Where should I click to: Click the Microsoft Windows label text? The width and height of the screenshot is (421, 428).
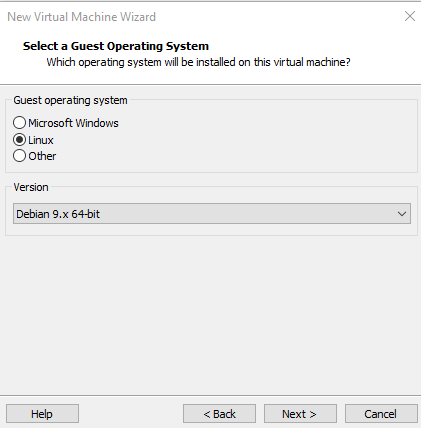coord(73,123)
